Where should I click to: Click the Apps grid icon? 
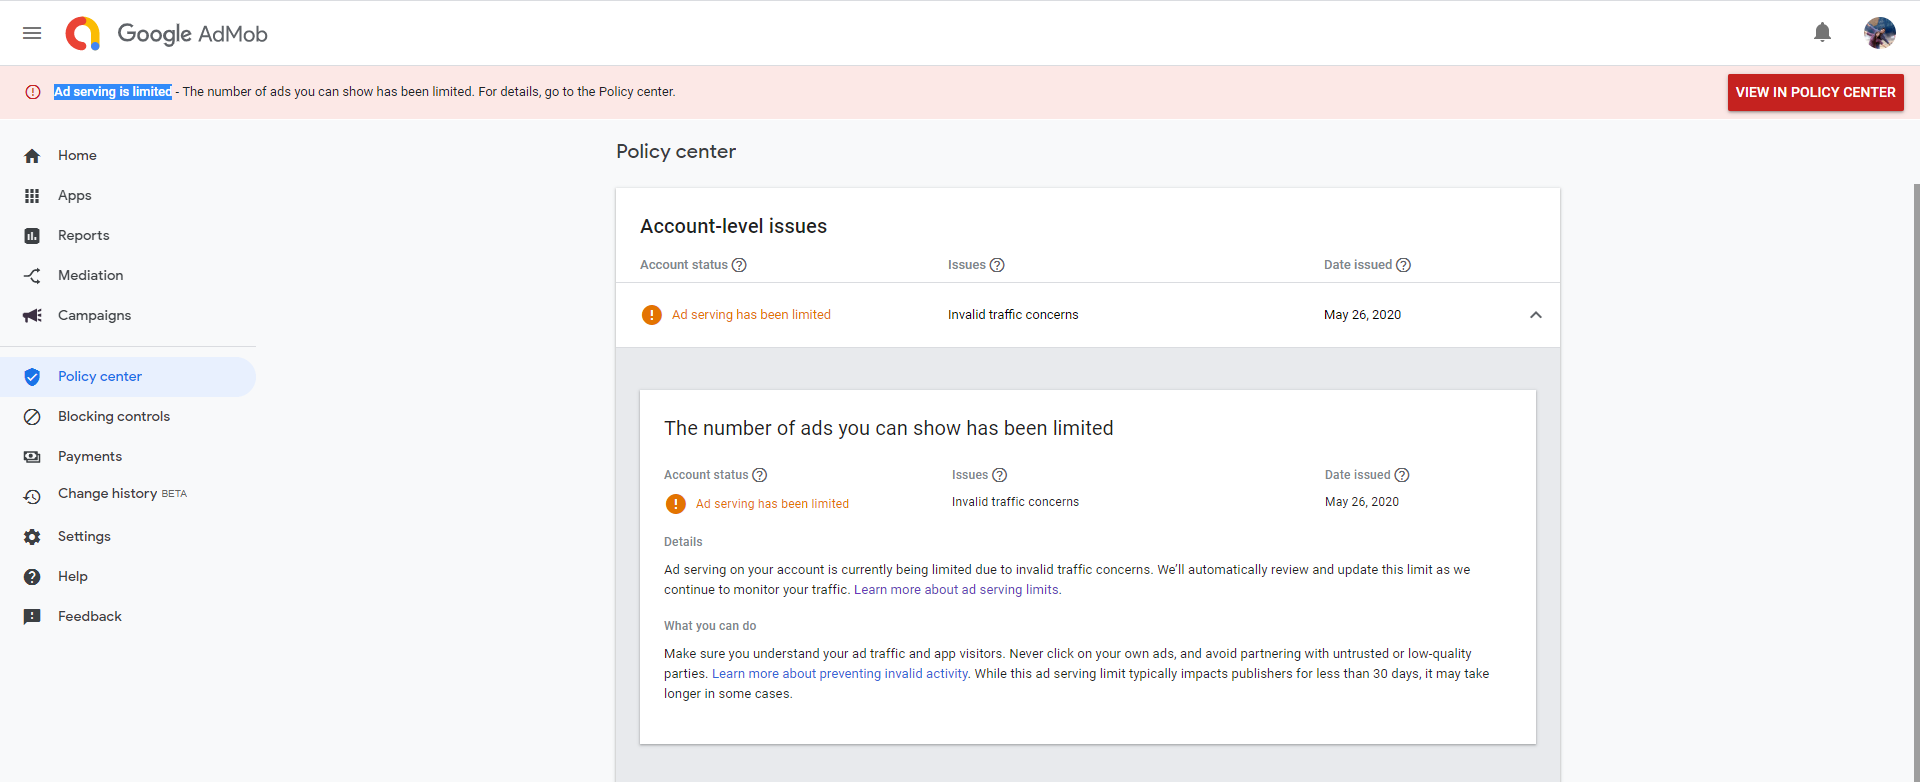pyautogui.click(x=32, y=196)
